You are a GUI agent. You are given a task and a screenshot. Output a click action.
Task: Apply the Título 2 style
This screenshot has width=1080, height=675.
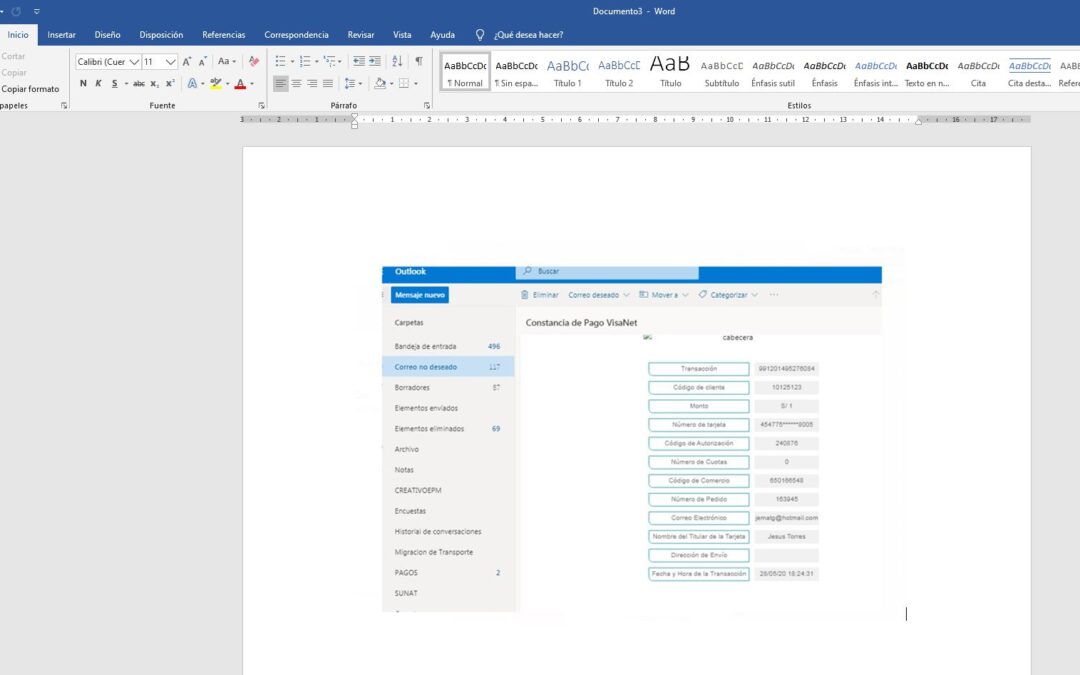(619, 72)
